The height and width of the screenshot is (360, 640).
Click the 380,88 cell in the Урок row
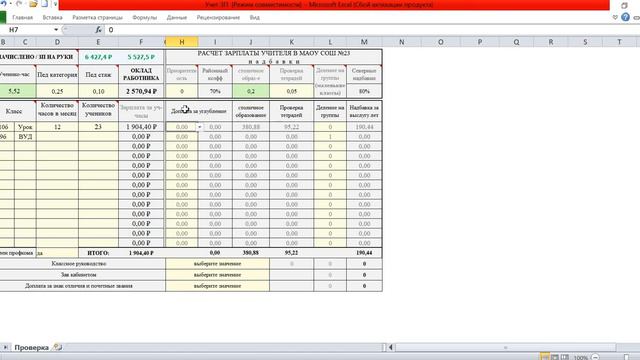point(251,127)
